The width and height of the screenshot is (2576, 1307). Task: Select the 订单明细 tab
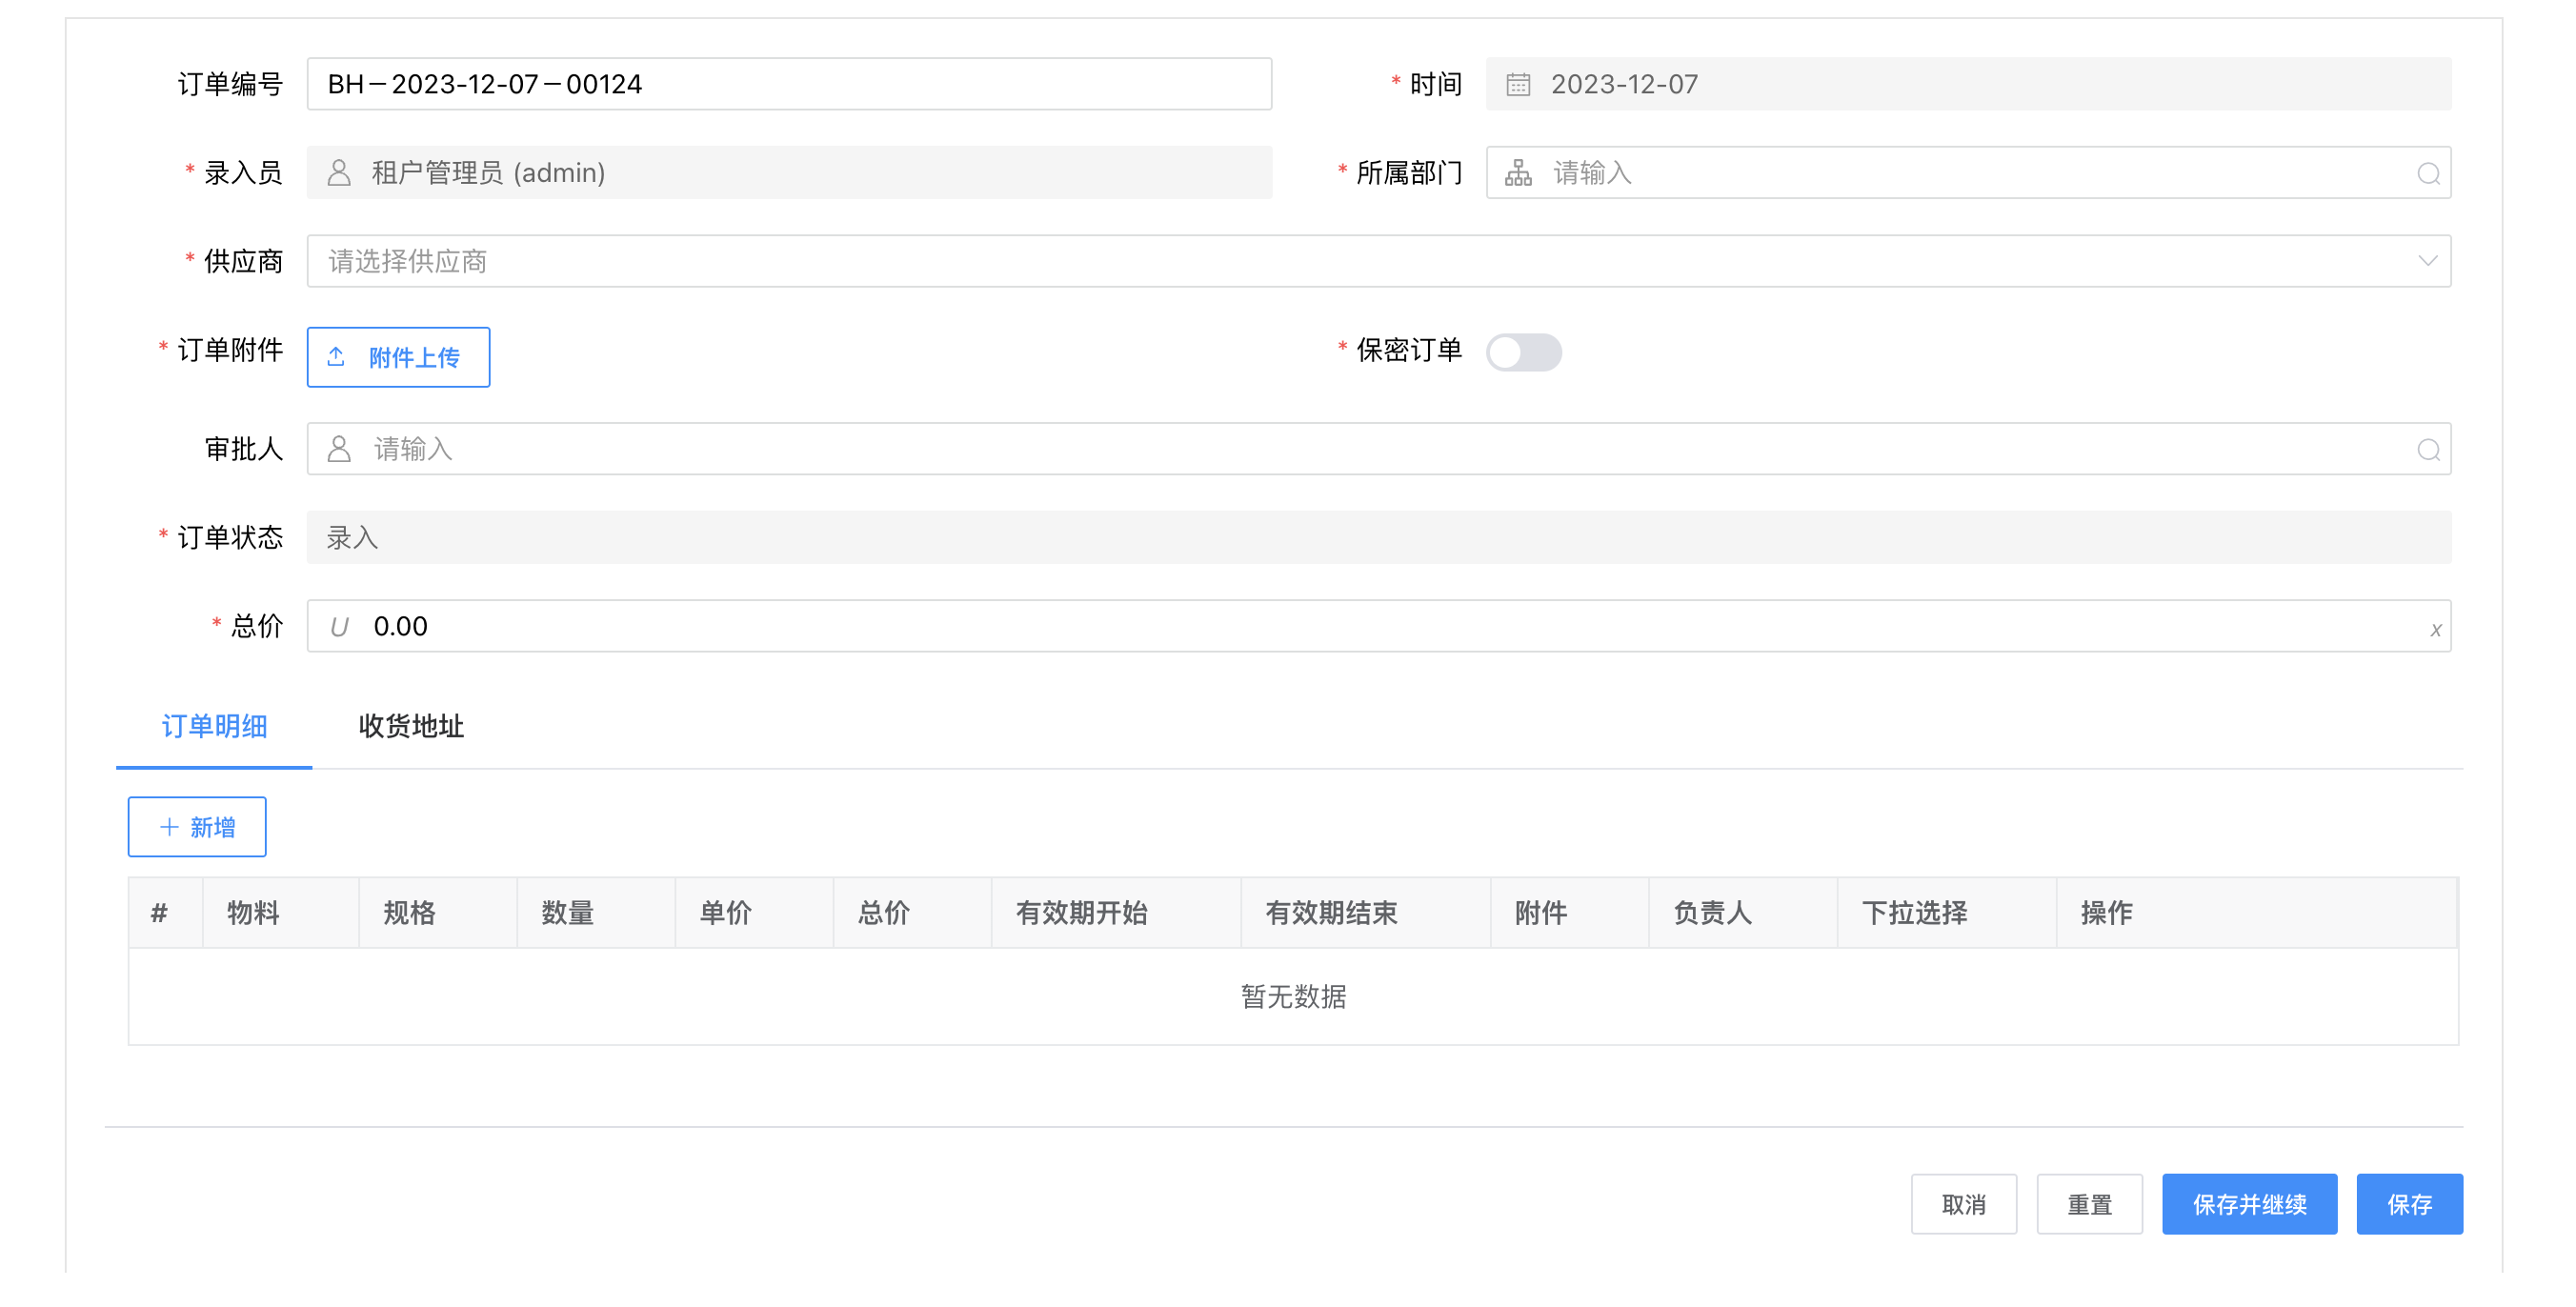(x=214, y=726)
